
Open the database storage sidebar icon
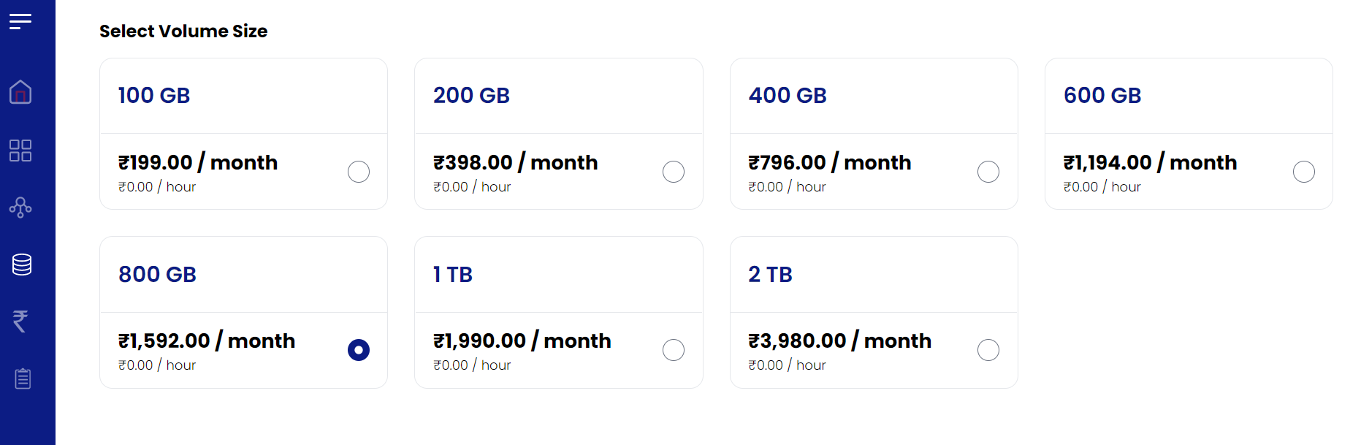click(21, 265)
